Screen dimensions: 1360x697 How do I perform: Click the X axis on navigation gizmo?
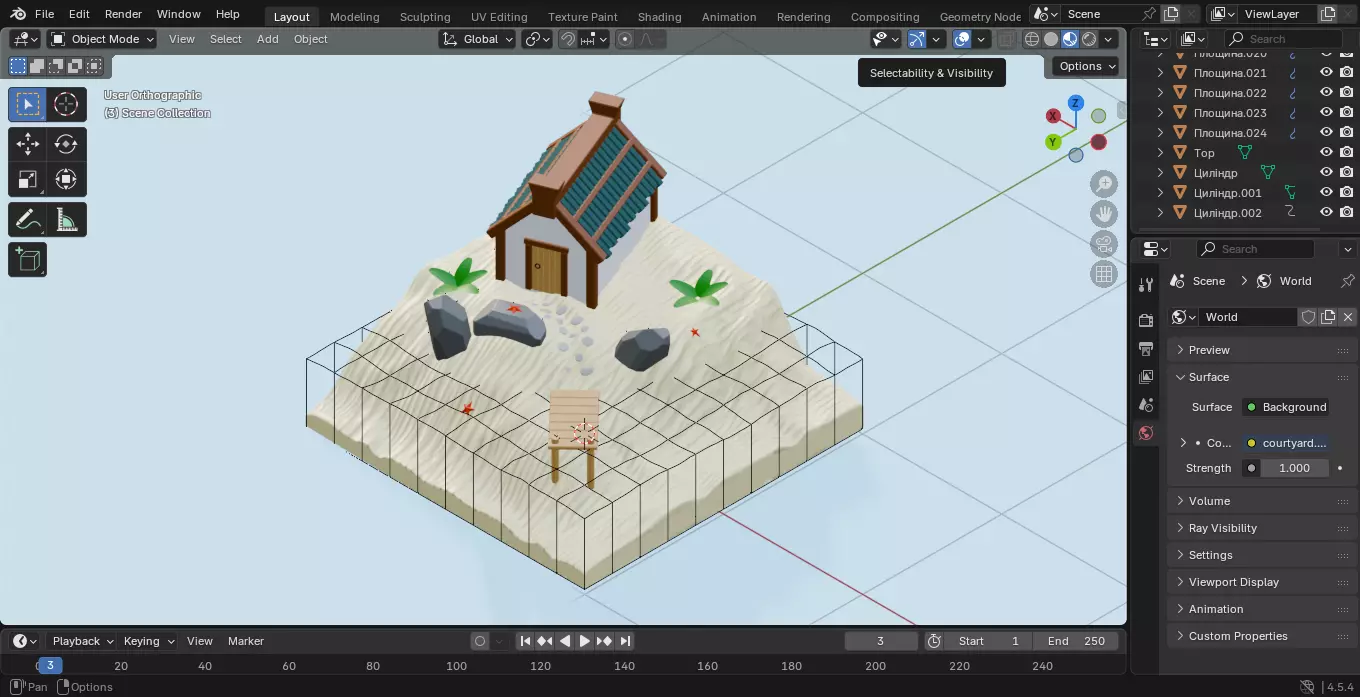1053,116
